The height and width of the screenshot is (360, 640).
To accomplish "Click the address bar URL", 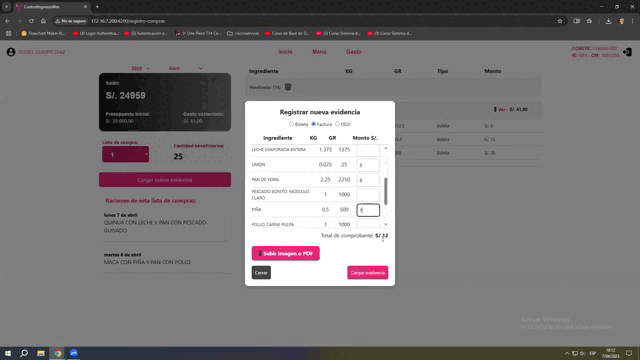I will coord(128,21).
